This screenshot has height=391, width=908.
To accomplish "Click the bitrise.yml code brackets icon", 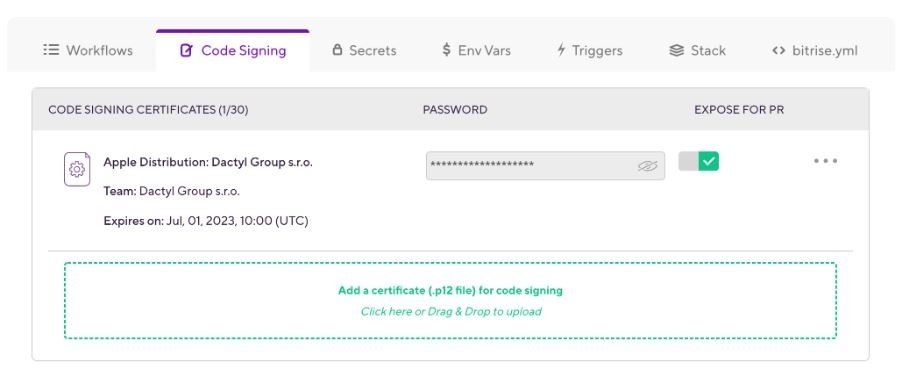I will tap(779, 50).
